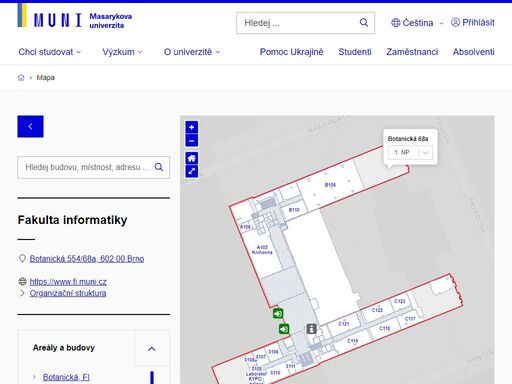Go to the home breadcrumb icon
512x384 pixels.
(21, 78)
